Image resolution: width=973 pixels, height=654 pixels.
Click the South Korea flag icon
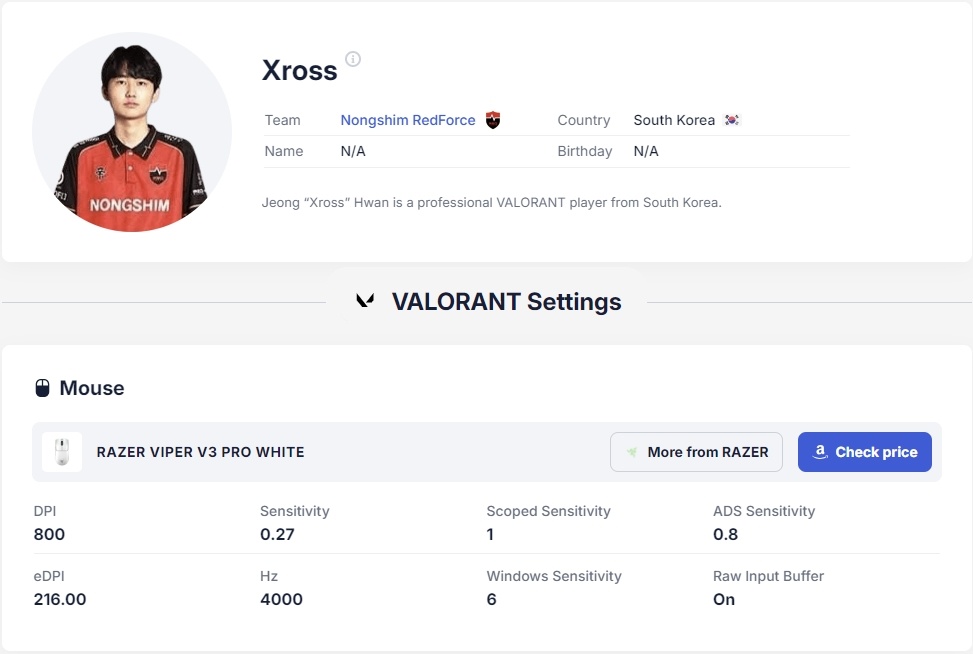(x=732, y=120)
